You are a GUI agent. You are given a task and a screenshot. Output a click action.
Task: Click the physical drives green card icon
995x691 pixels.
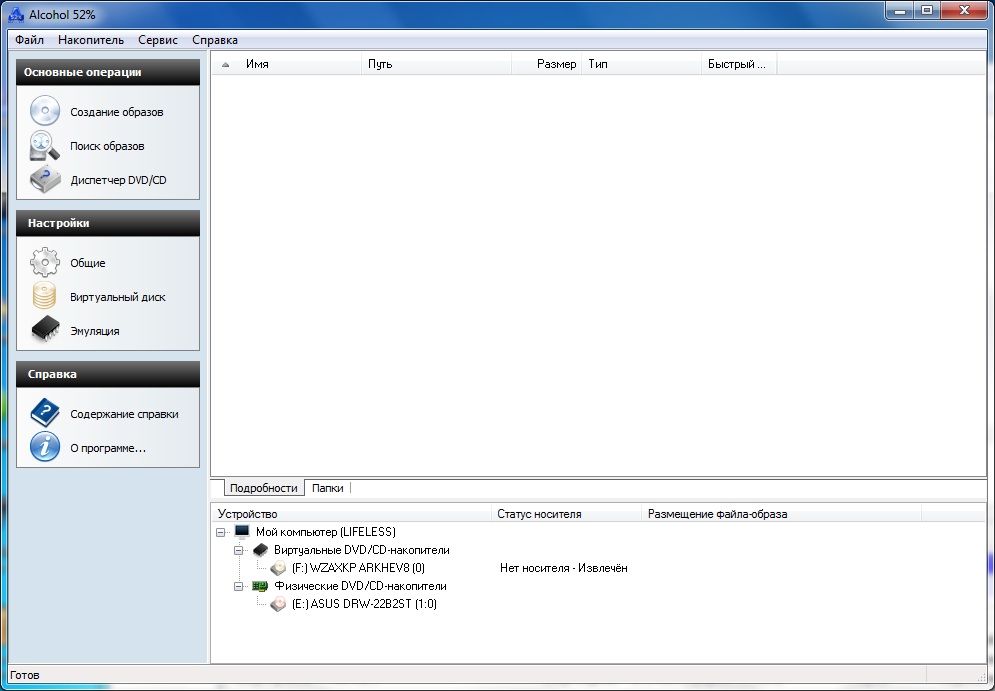pos(260,586)
